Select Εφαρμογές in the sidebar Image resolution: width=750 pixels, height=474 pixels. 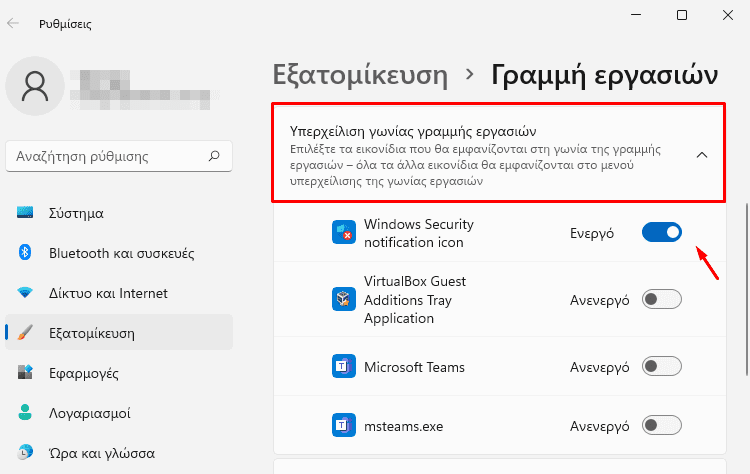click(x=83, y=373)
